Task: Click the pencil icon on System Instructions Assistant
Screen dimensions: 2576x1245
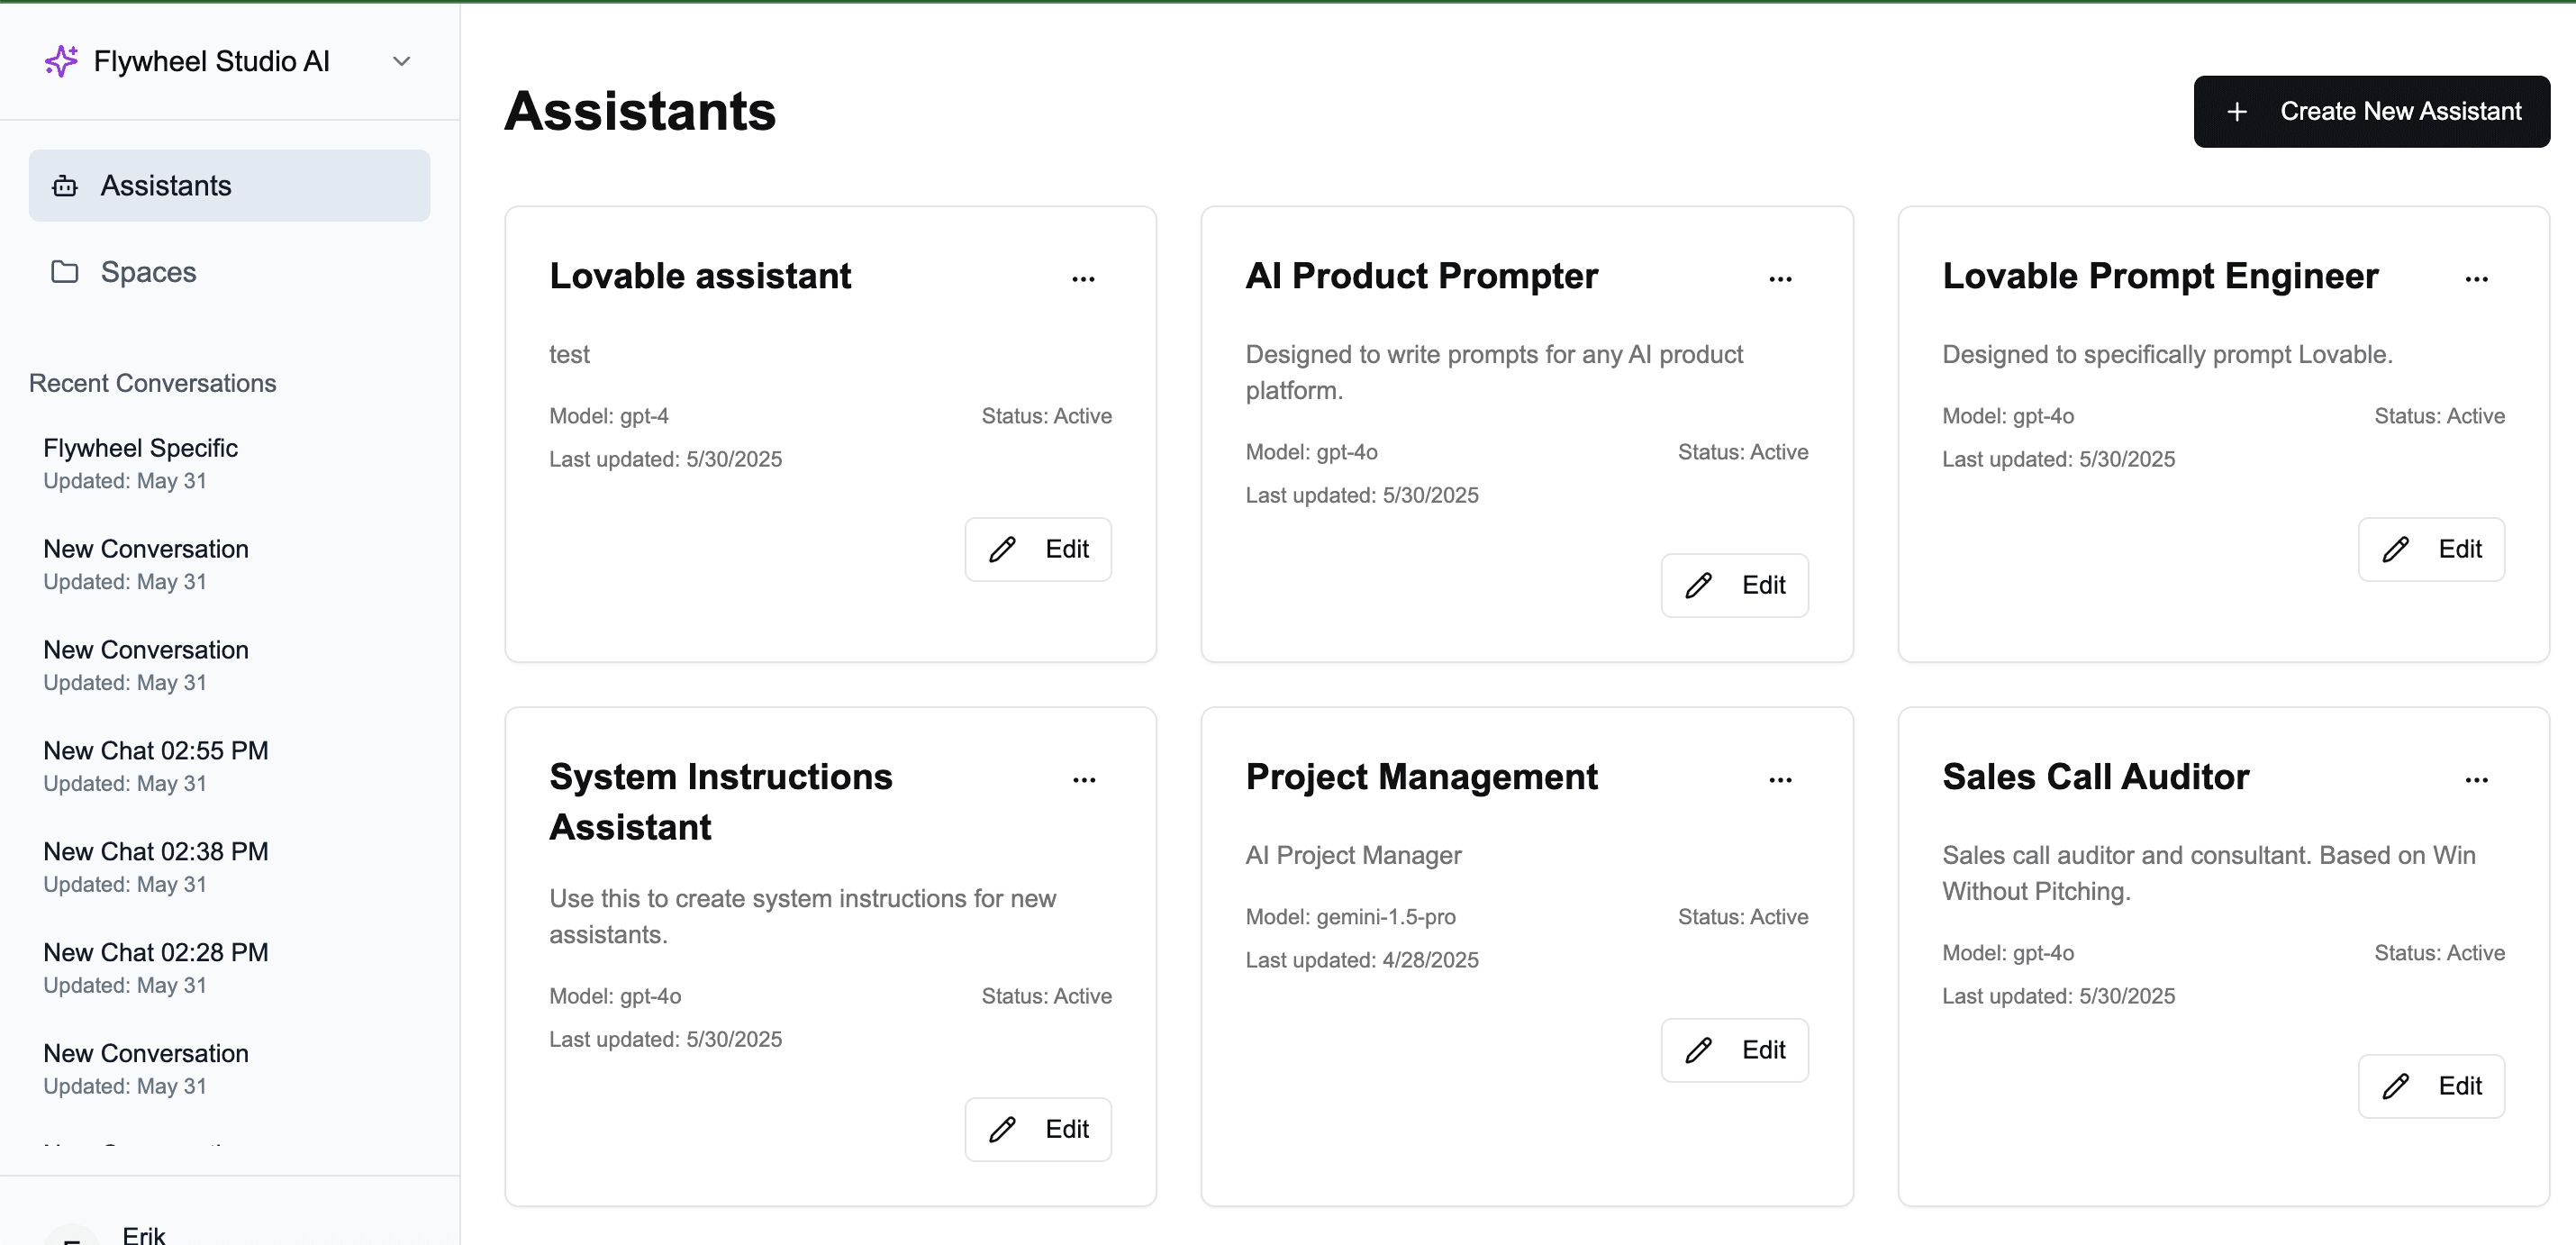Action: click(1002, 1129)
